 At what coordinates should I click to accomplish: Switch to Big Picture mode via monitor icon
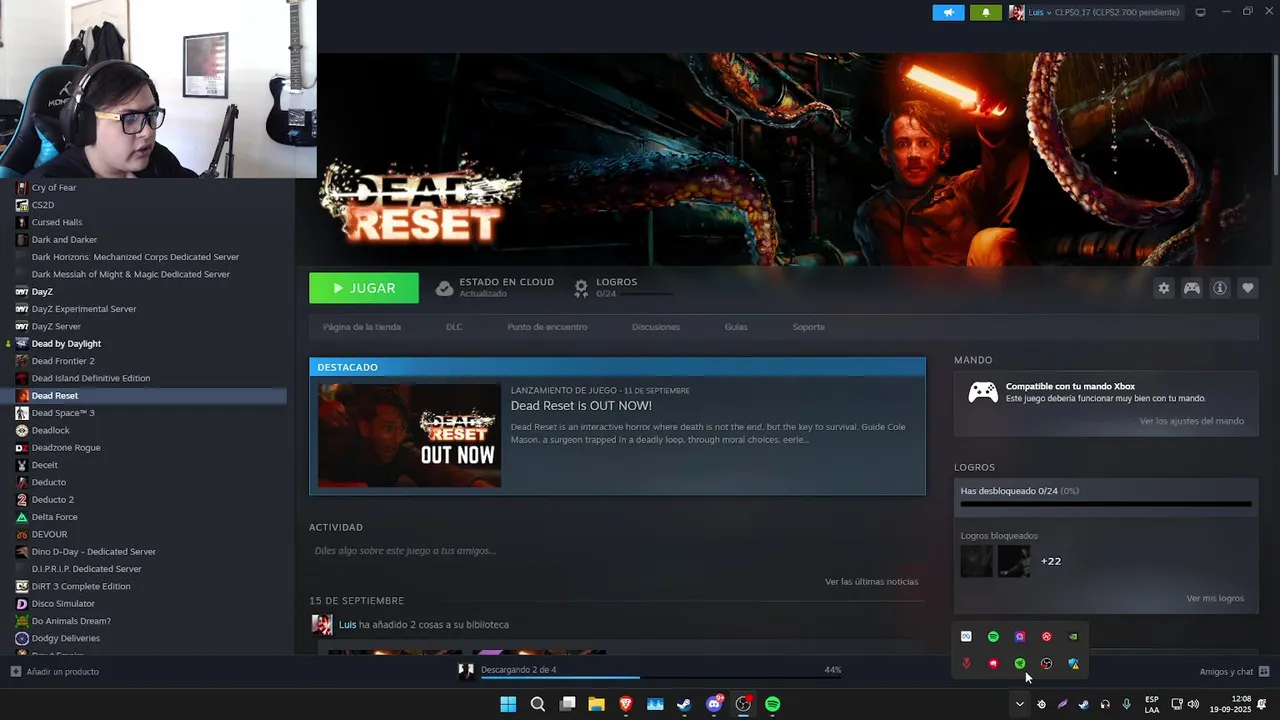[x=1200, y=12]
